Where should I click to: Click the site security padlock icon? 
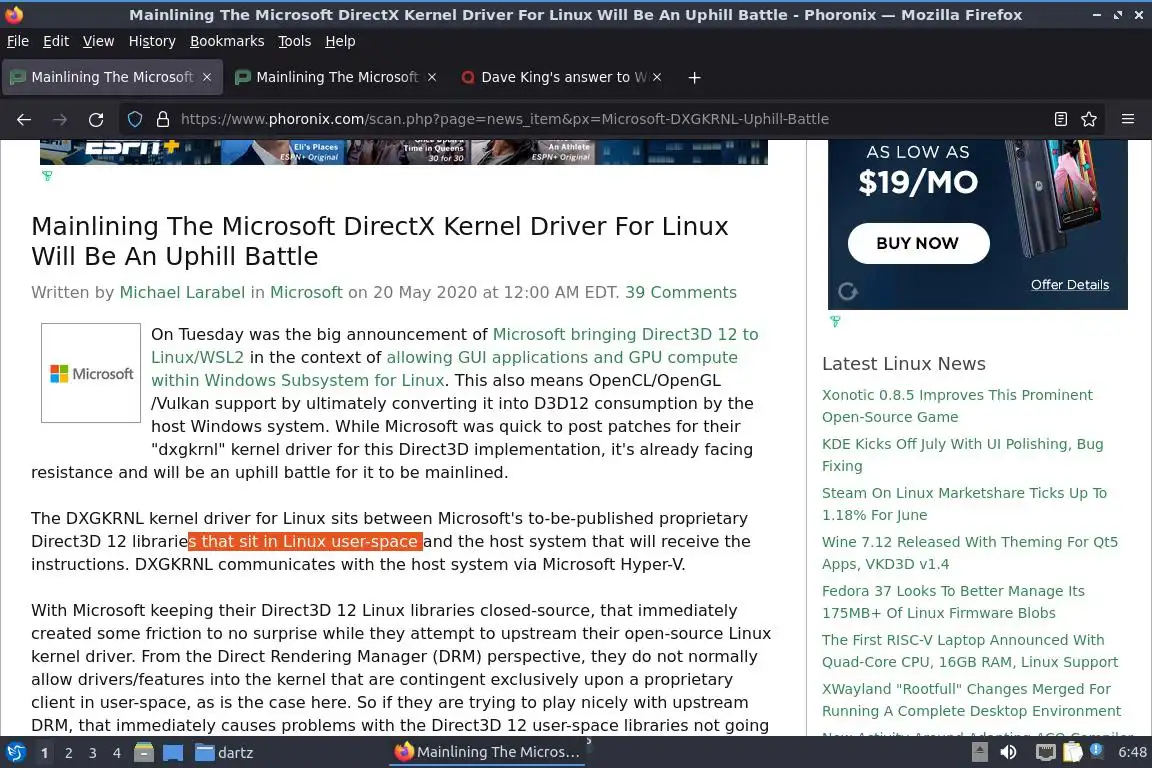162,119
